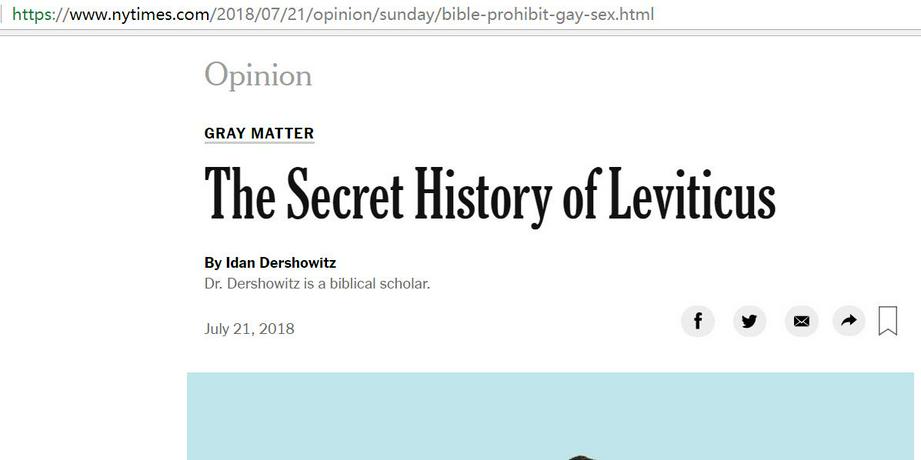
Task: Click the July 21, 2018 publication date
Action: pos(249,329)
